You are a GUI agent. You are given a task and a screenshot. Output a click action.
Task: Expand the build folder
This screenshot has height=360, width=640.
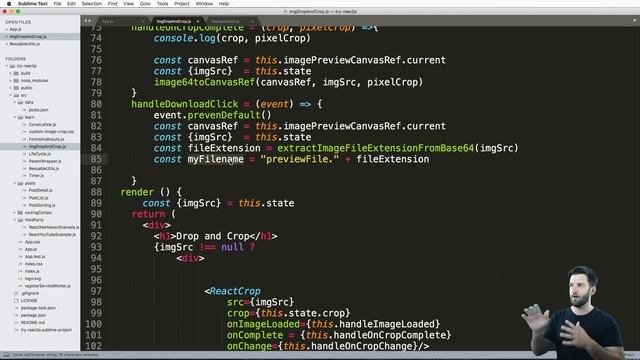pyautogui.click(x=11, y=73)
